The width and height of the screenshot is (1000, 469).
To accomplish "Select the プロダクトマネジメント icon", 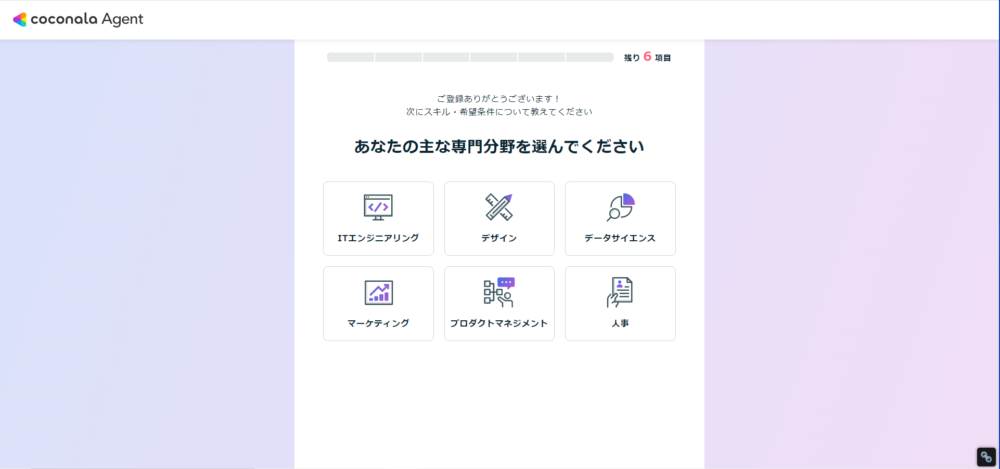I will pyautogui.click(x=499, y=292).
